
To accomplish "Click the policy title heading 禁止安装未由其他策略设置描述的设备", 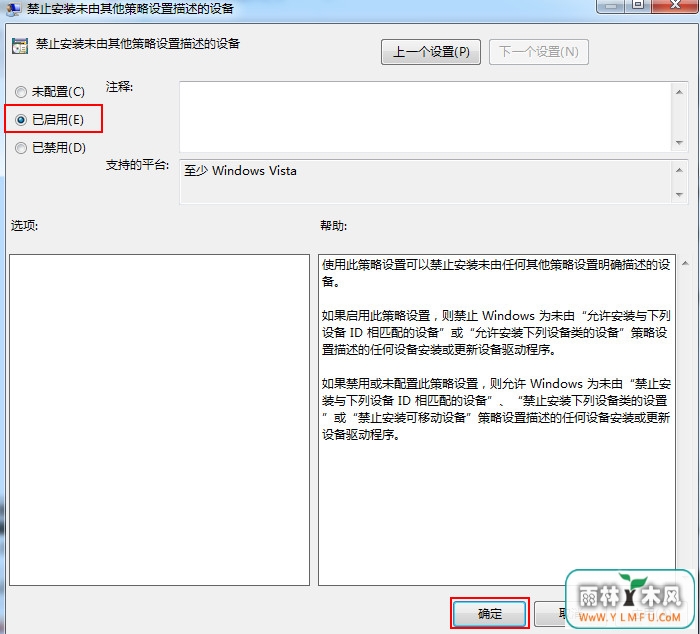I will [x=138, y=44].
